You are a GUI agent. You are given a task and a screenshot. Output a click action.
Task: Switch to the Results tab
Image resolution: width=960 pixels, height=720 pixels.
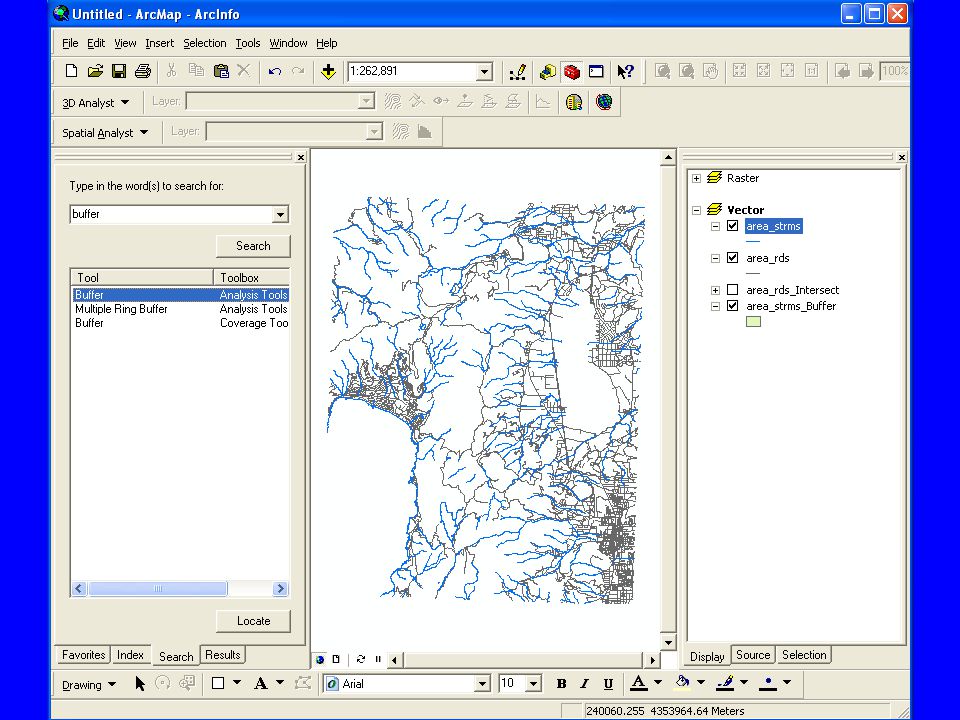(x=223, y=654)
